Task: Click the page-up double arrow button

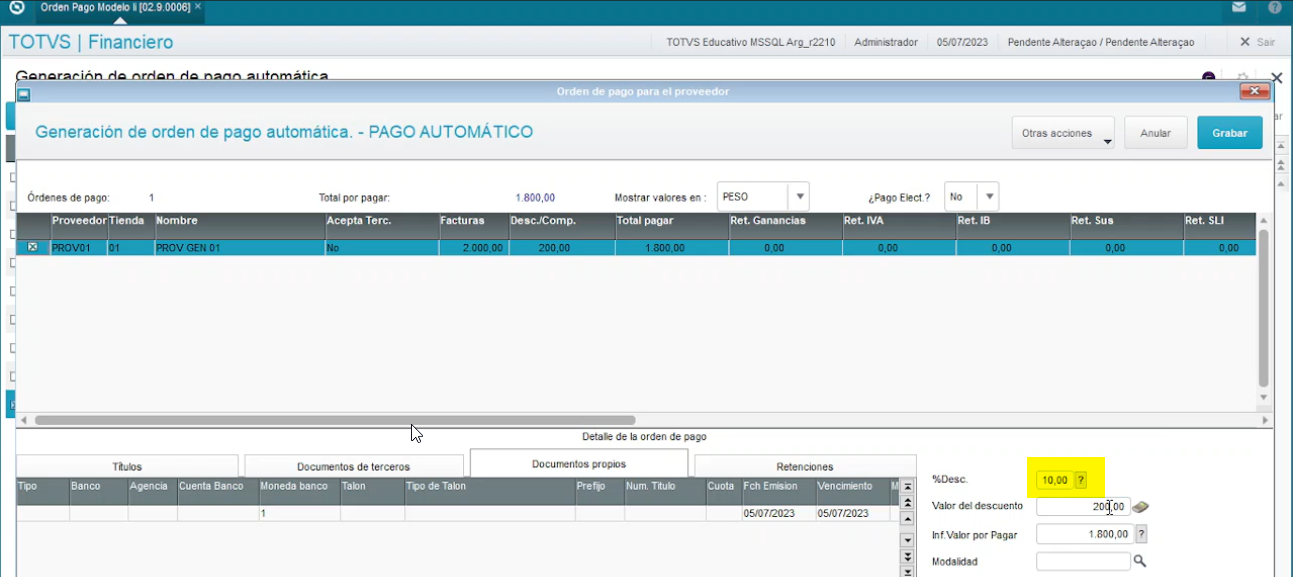Action: pos(908,502)
